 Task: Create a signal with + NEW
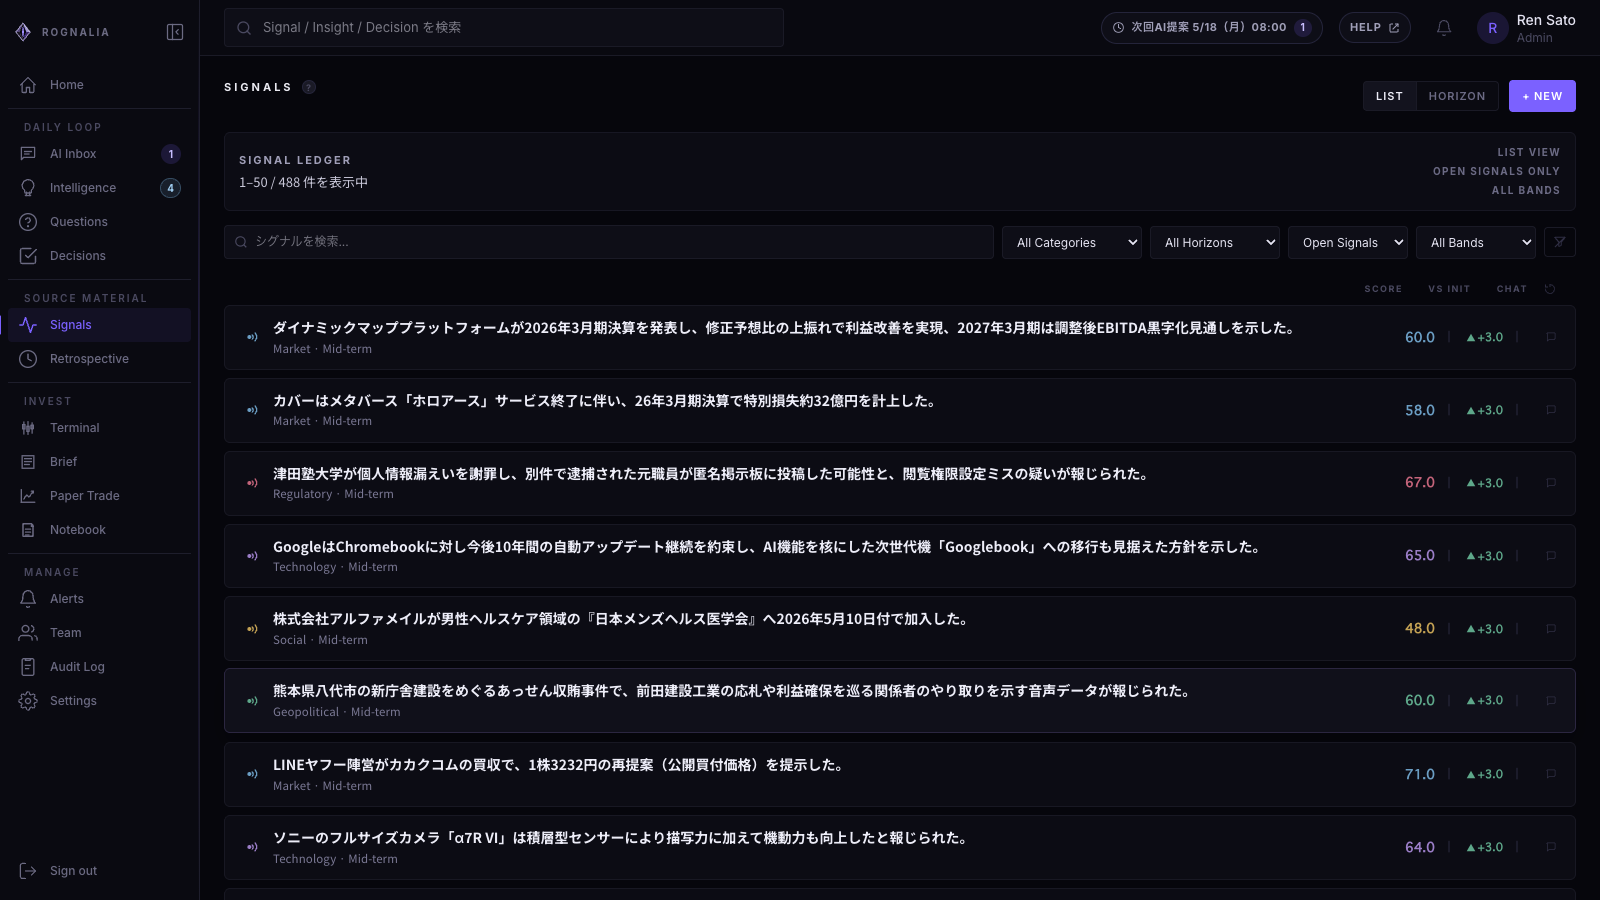[1542, 96]
